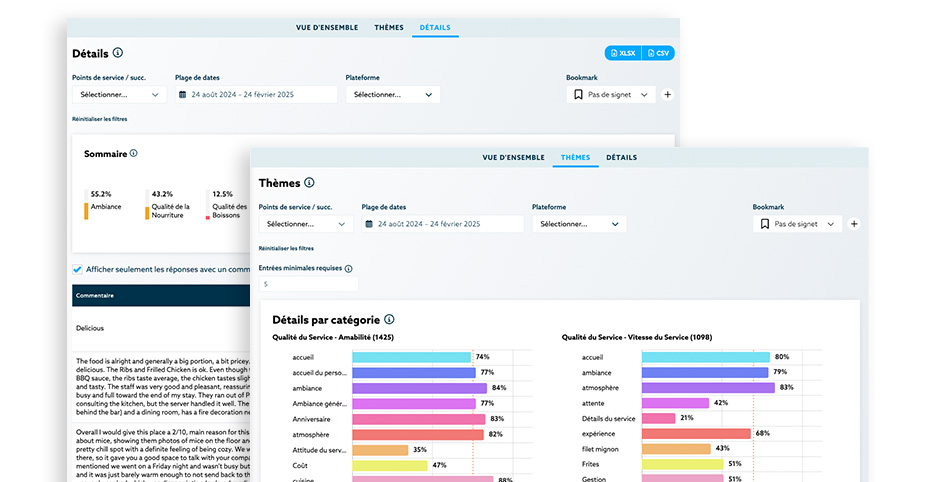Click ambiance 84% bar in Amabilité chart

pyautogui.click(x=419, y=388)
